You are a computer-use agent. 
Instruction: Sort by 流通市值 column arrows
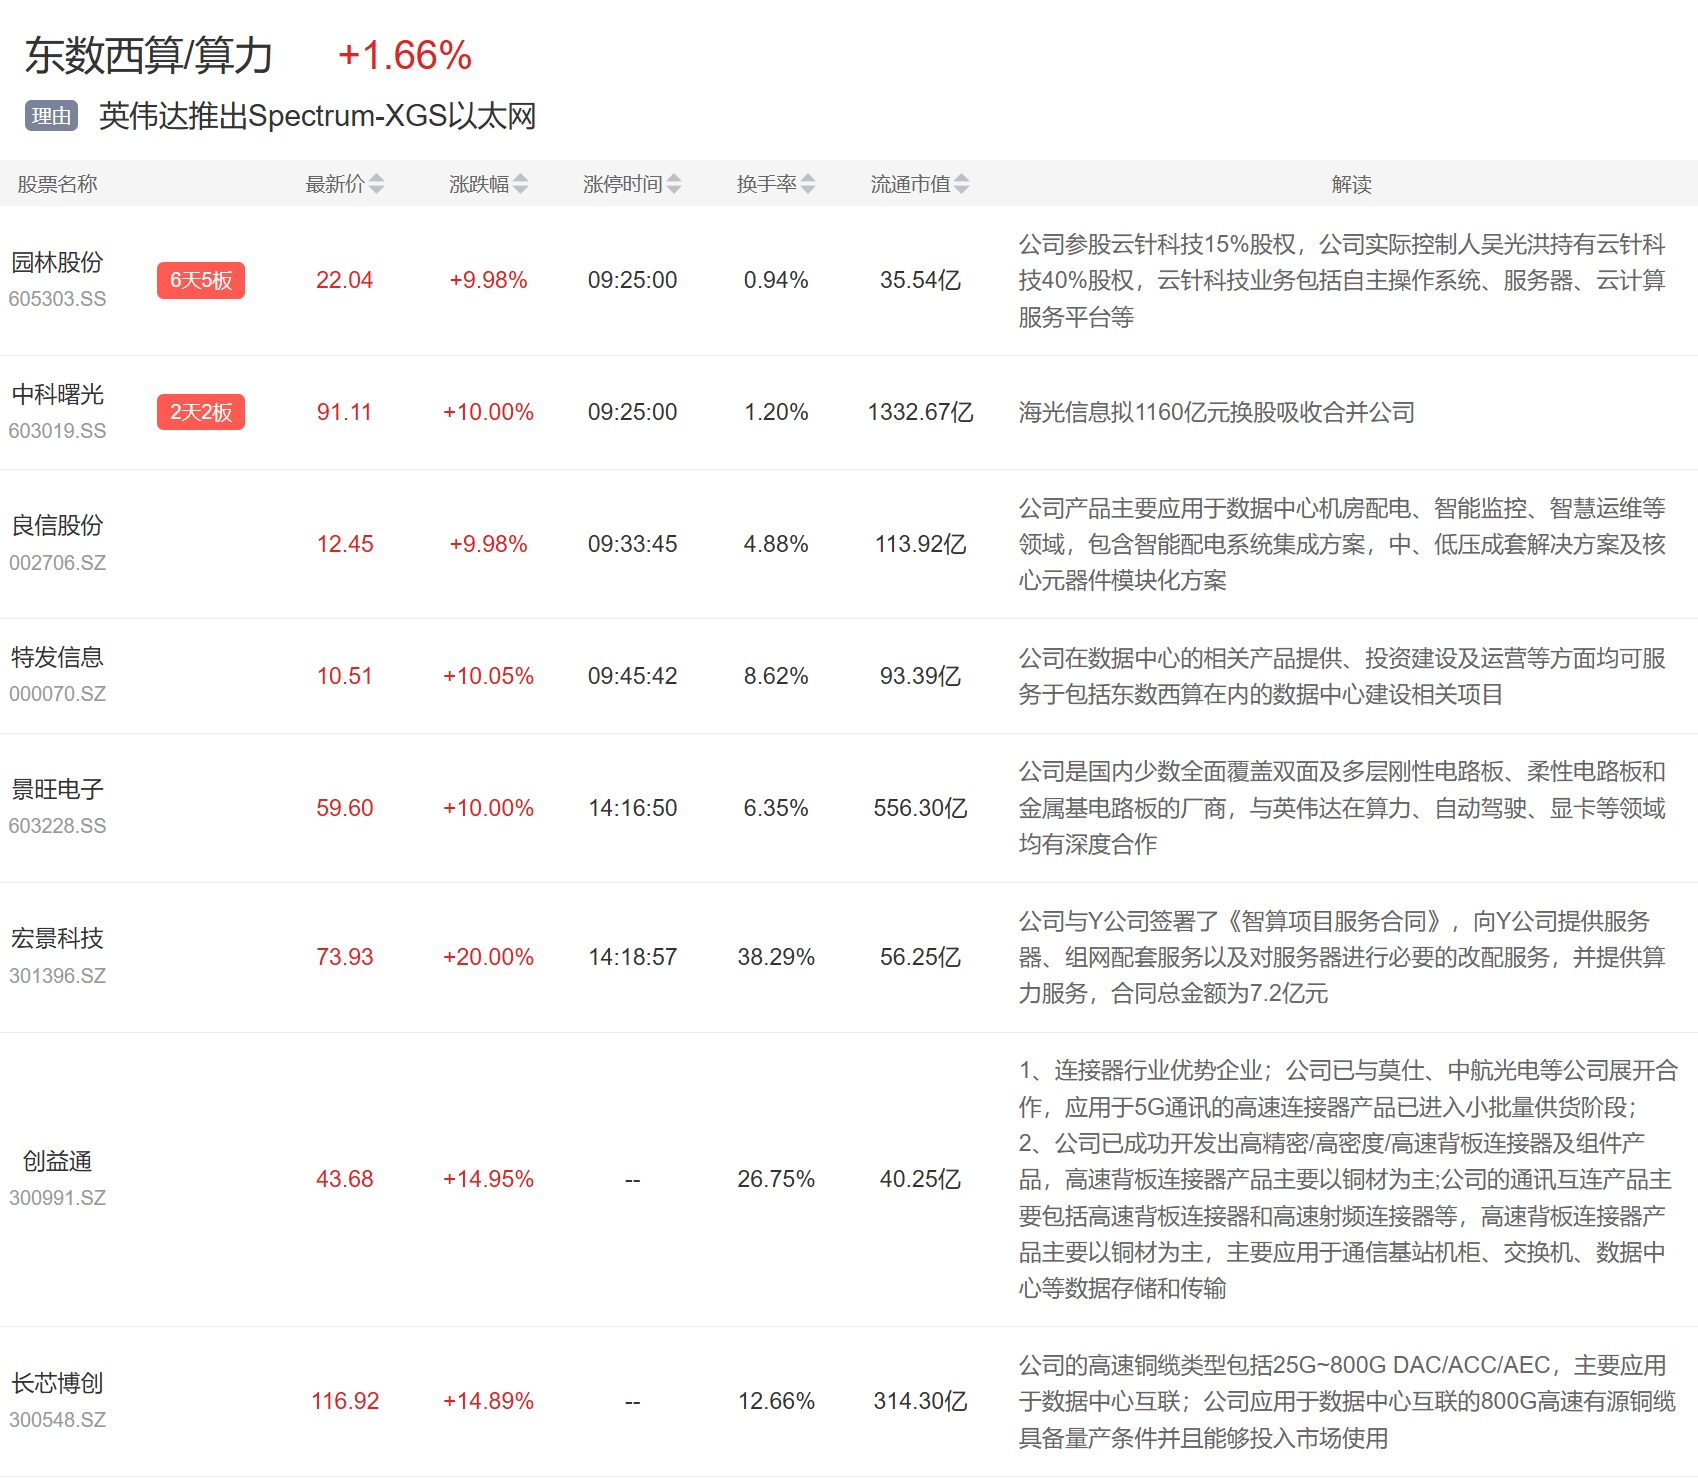click(961, 184)
